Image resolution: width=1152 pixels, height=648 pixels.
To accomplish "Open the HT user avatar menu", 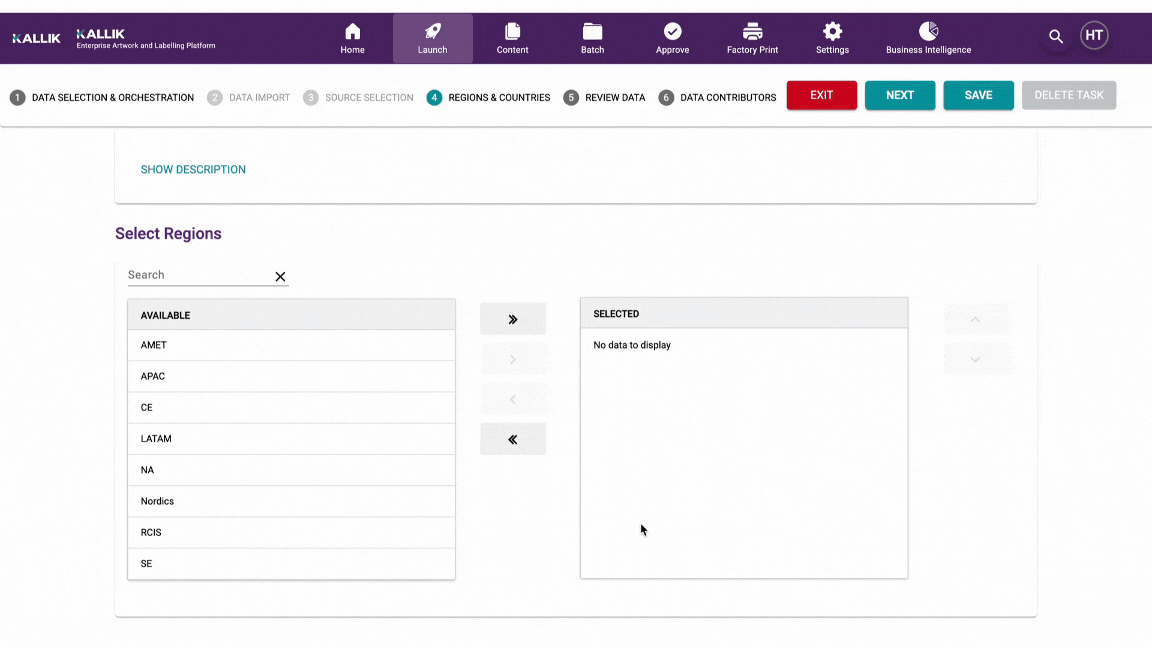I will pyautogui.click(x=1094, y=36).
